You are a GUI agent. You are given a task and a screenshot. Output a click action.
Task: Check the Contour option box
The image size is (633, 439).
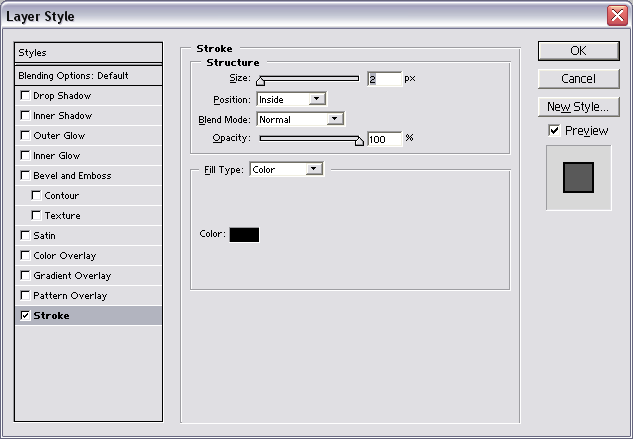click(x=36, y=195)
